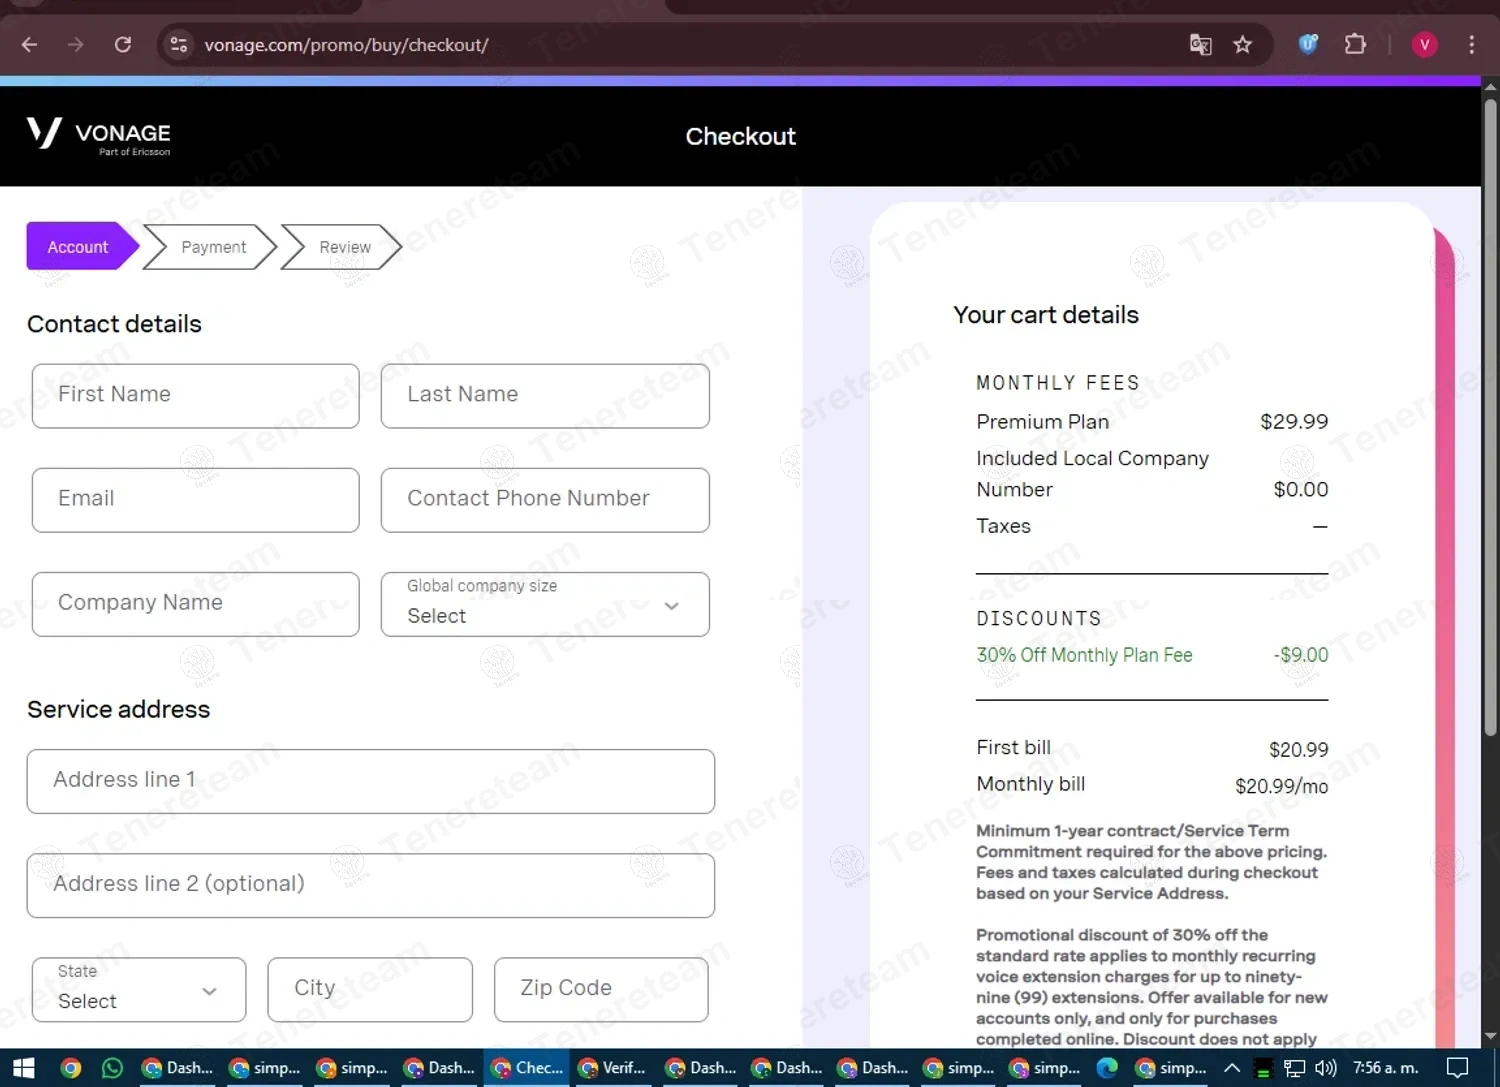
Task: View site information icon in address bar
Action: coord(179,44)
